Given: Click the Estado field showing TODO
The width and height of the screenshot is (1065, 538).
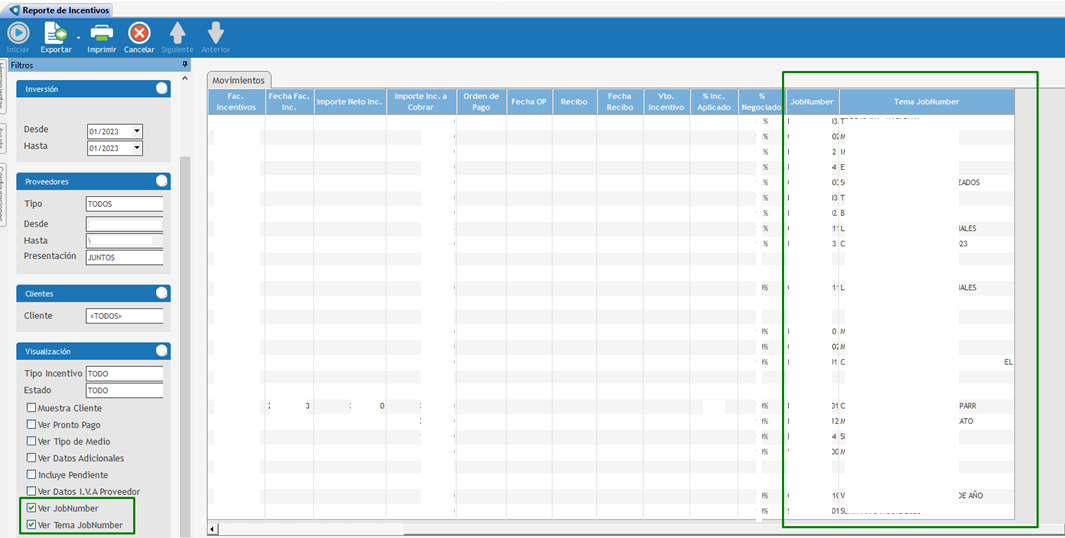Looking at the screenshot, I should click(x=124, y=391).
